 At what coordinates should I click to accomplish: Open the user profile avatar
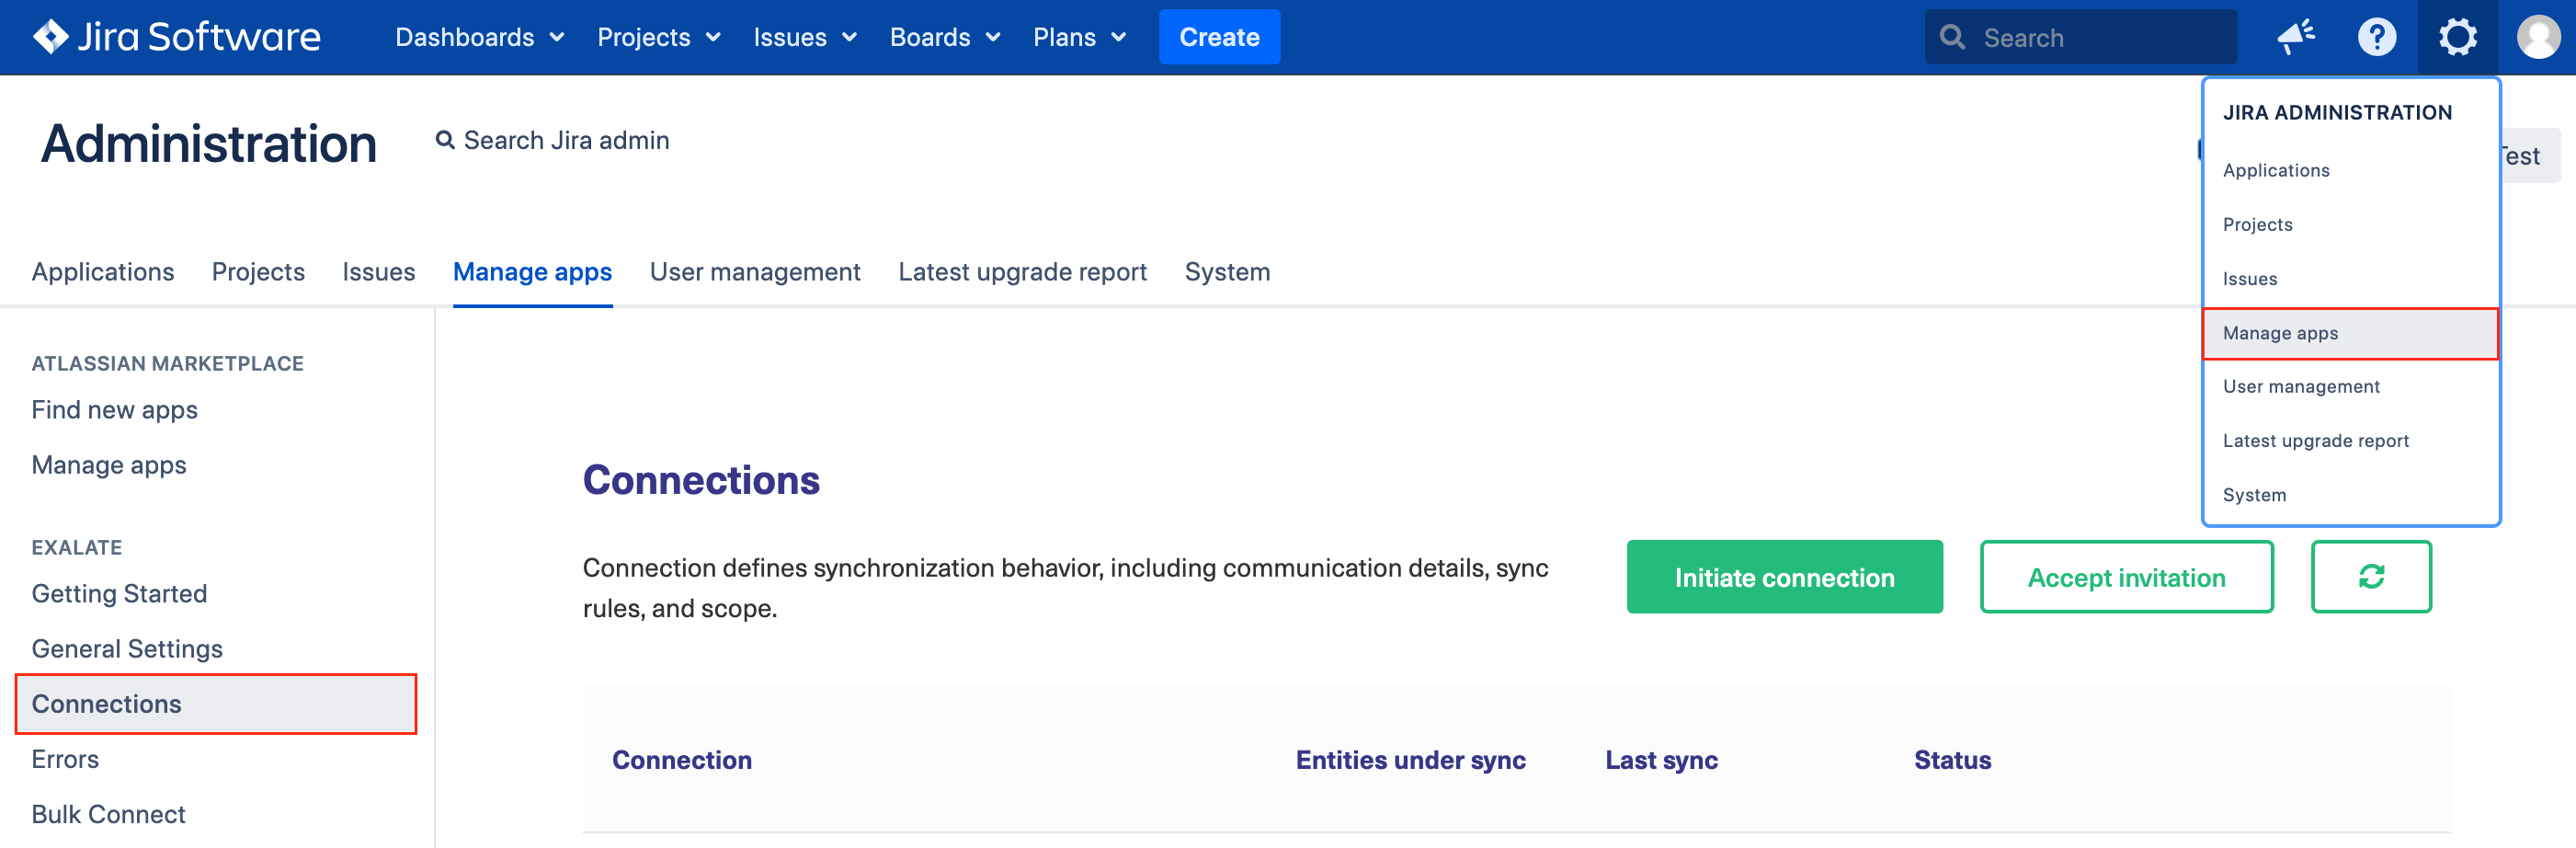[2538, 37]
